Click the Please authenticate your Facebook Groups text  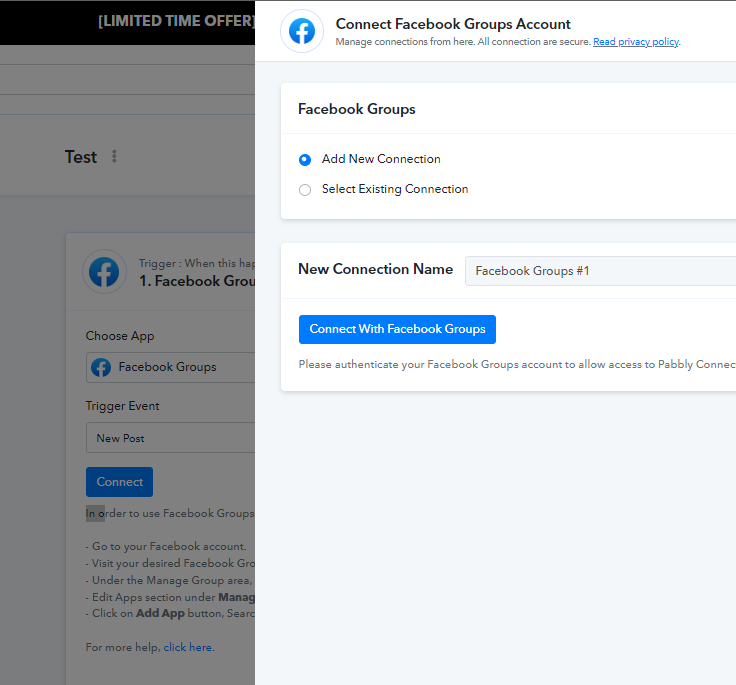pyautogui.click(x=517, y=365)
